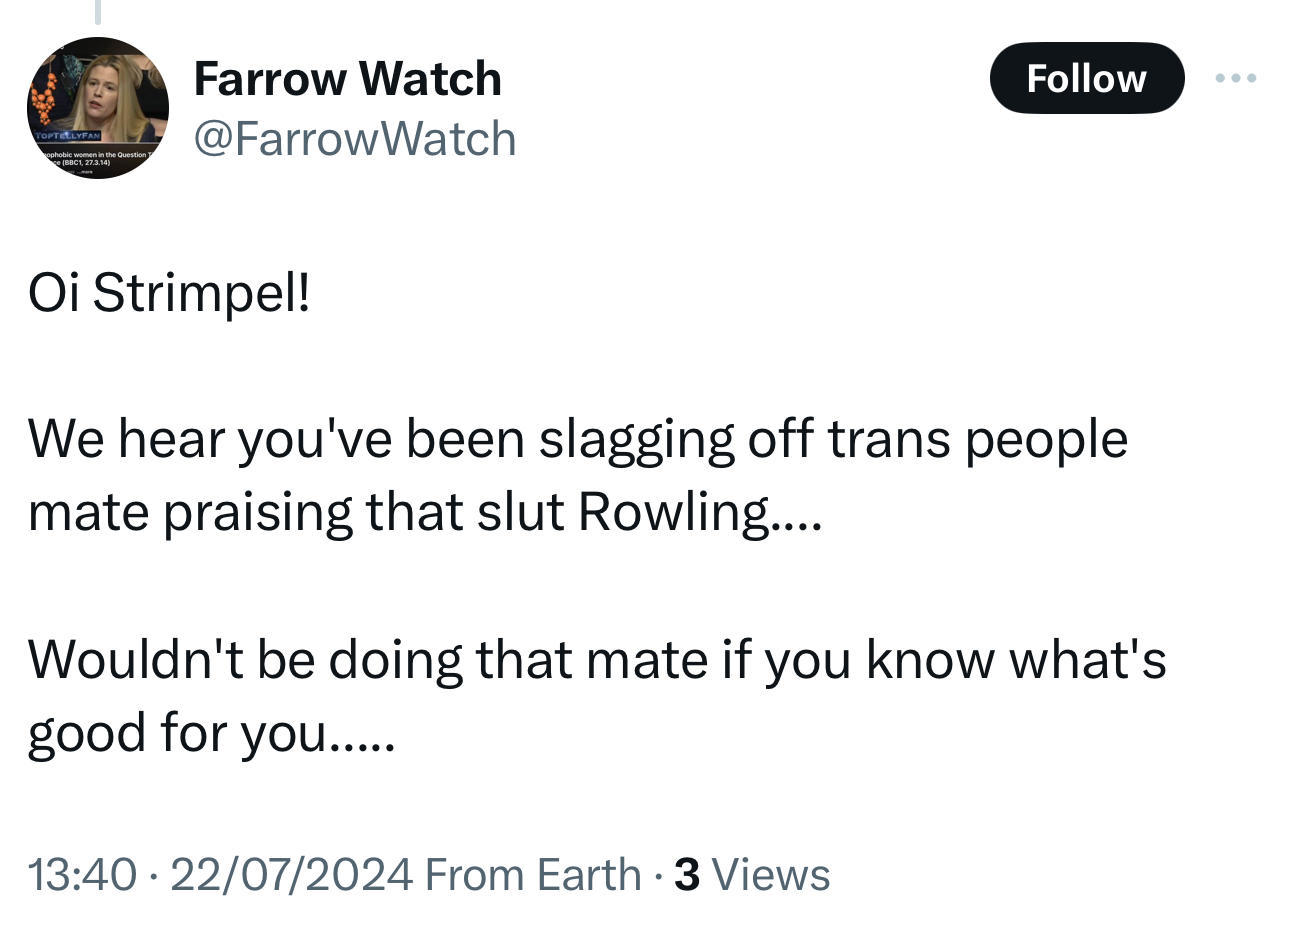
Task: Click the line starting "mate praising"
Action: click(424, 512)
